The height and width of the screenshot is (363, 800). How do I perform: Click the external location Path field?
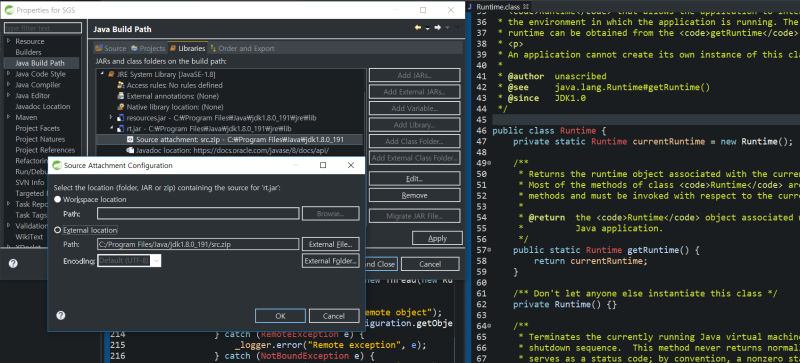click(x=198, y=245)
